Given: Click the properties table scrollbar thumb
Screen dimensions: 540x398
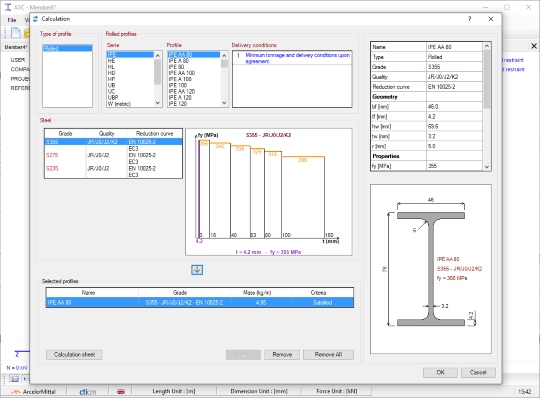Looking at the screenshot, I should [487, 79].
